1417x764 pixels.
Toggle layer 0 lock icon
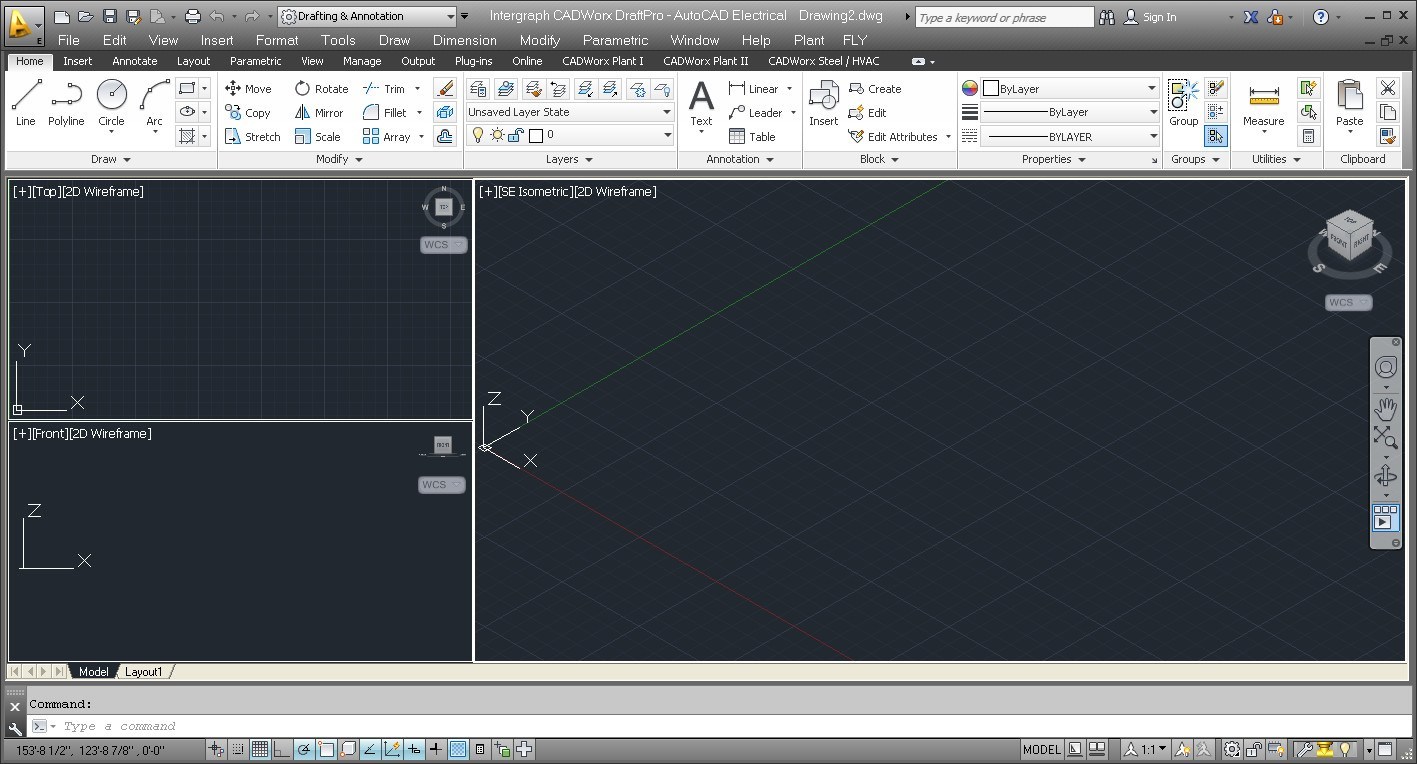515,135
